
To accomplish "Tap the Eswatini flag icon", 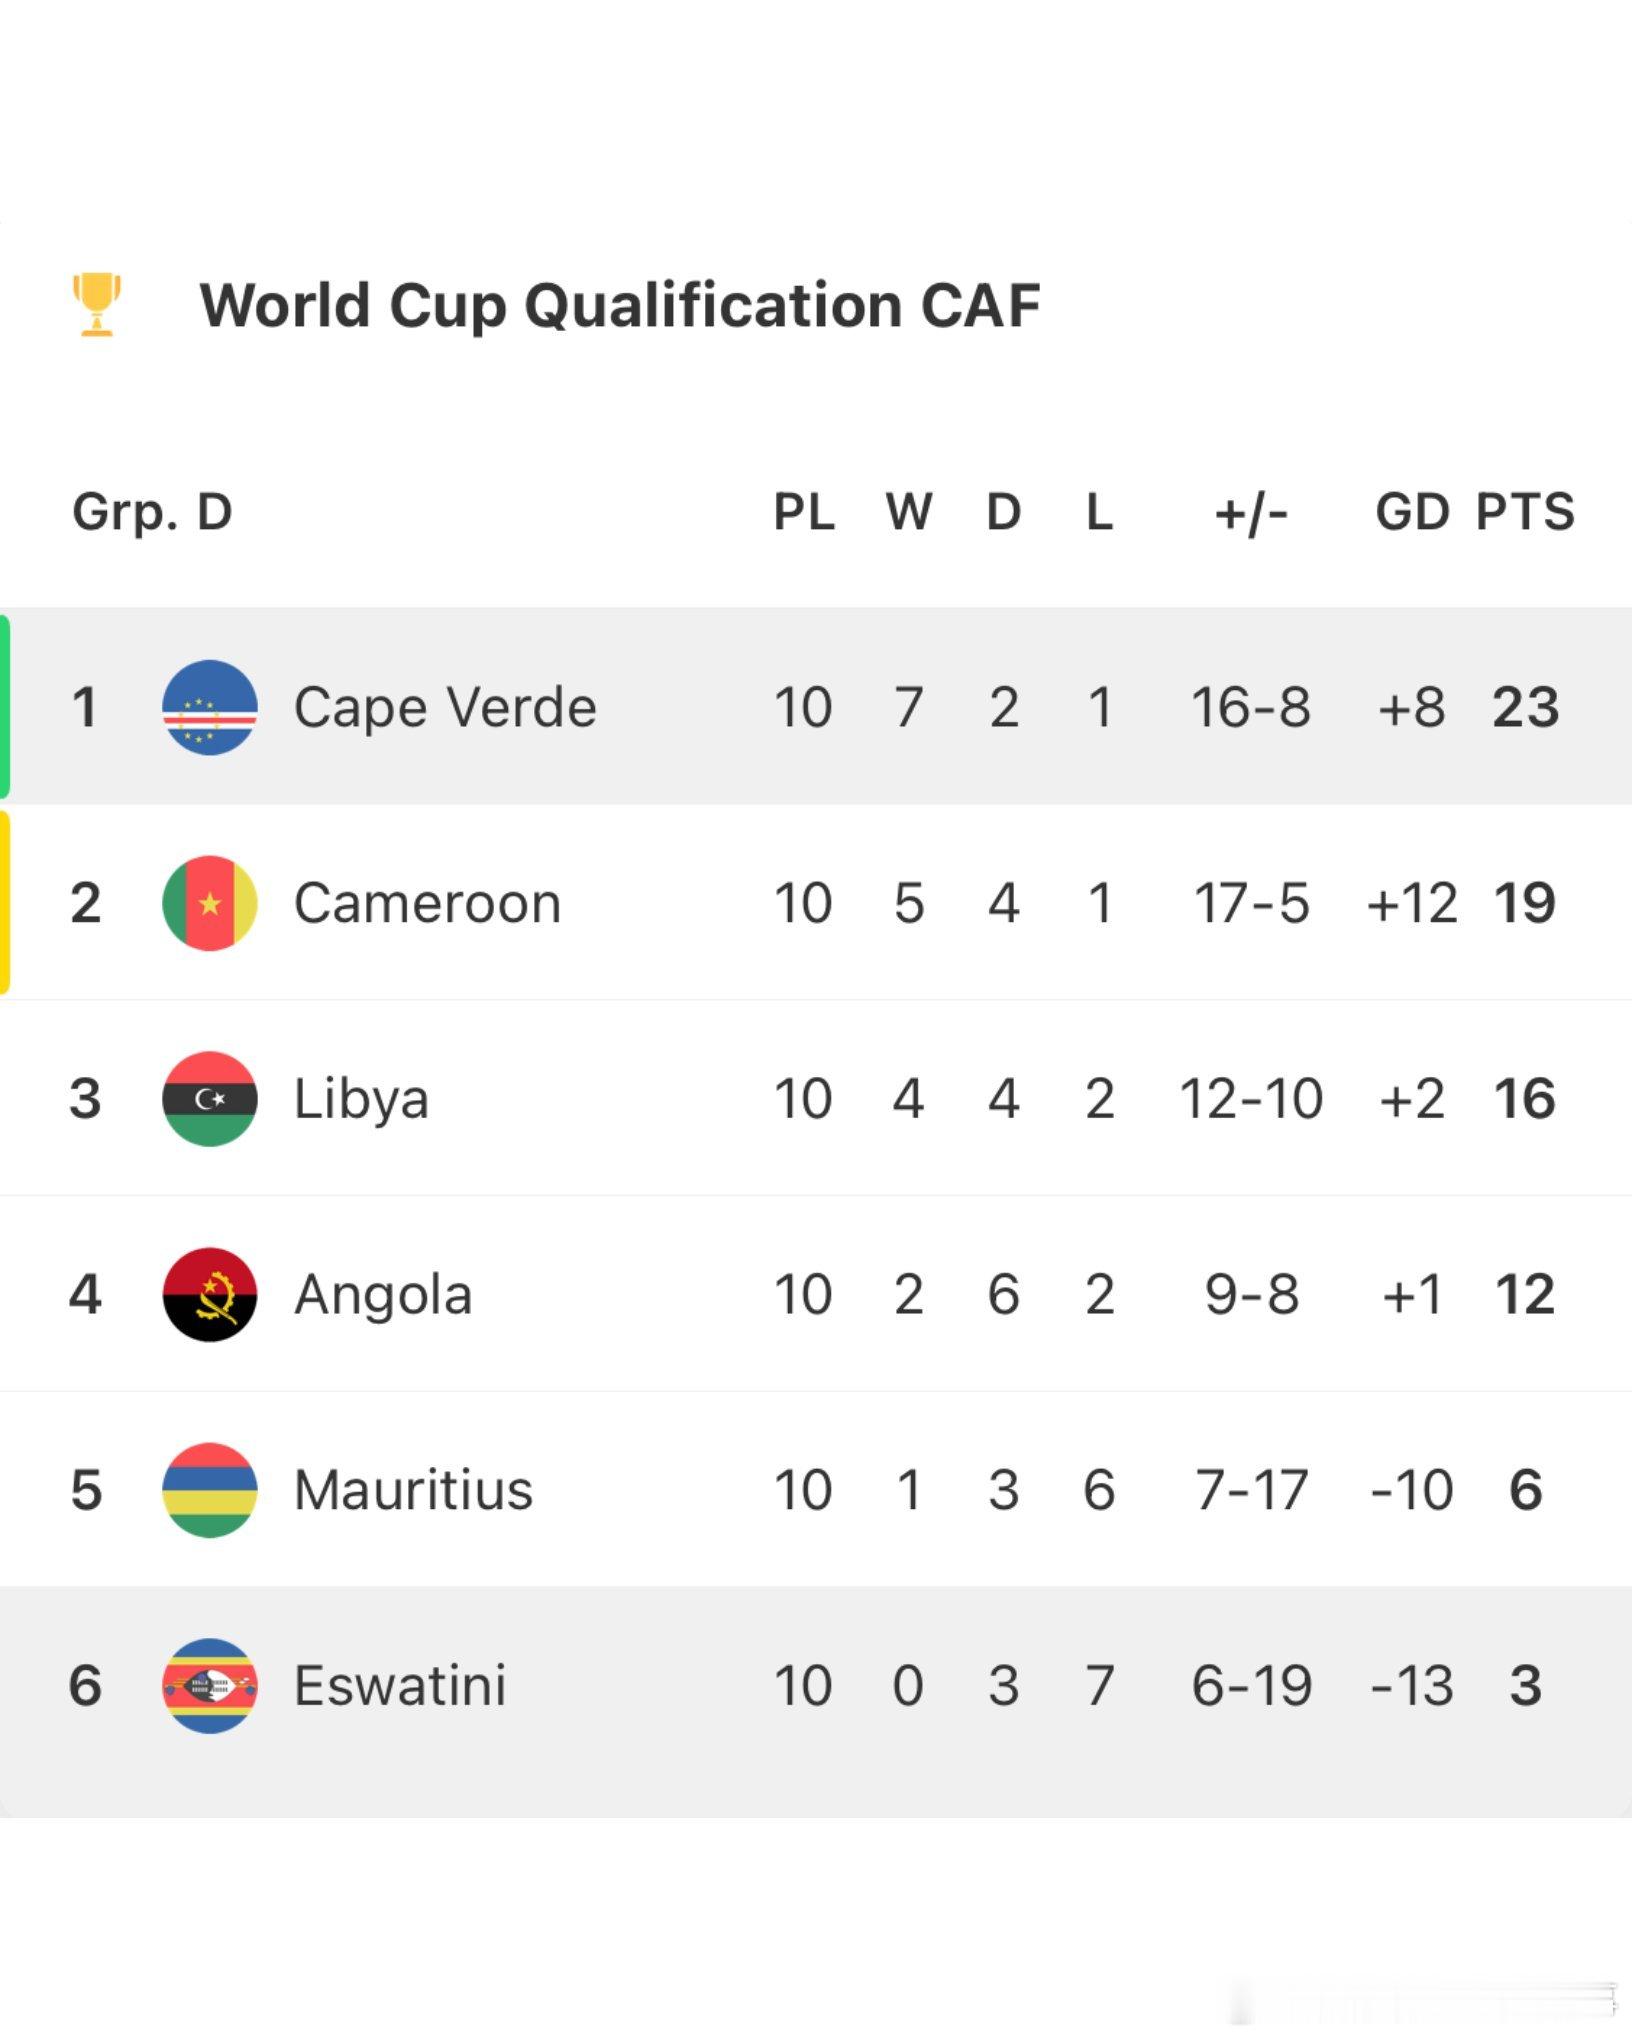I will pyautogui.click(x=210, y=1685).
